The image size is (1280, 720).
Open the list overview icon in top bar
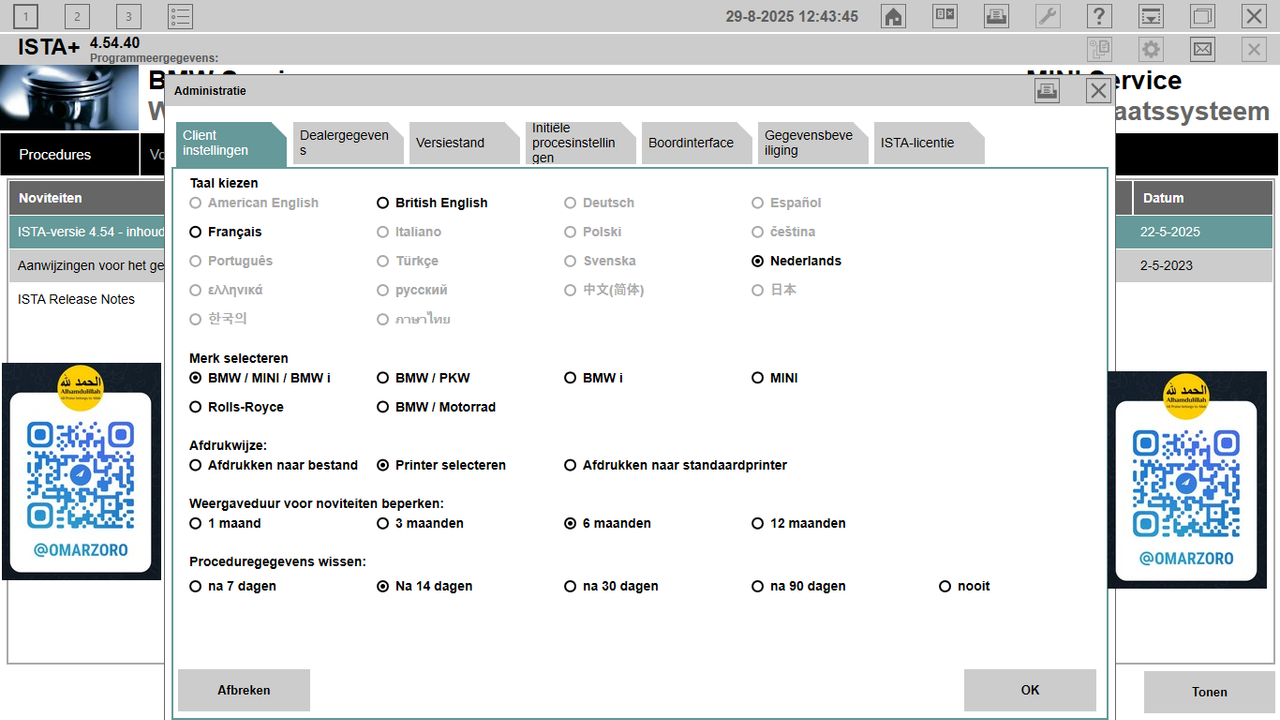coord(180,16)
